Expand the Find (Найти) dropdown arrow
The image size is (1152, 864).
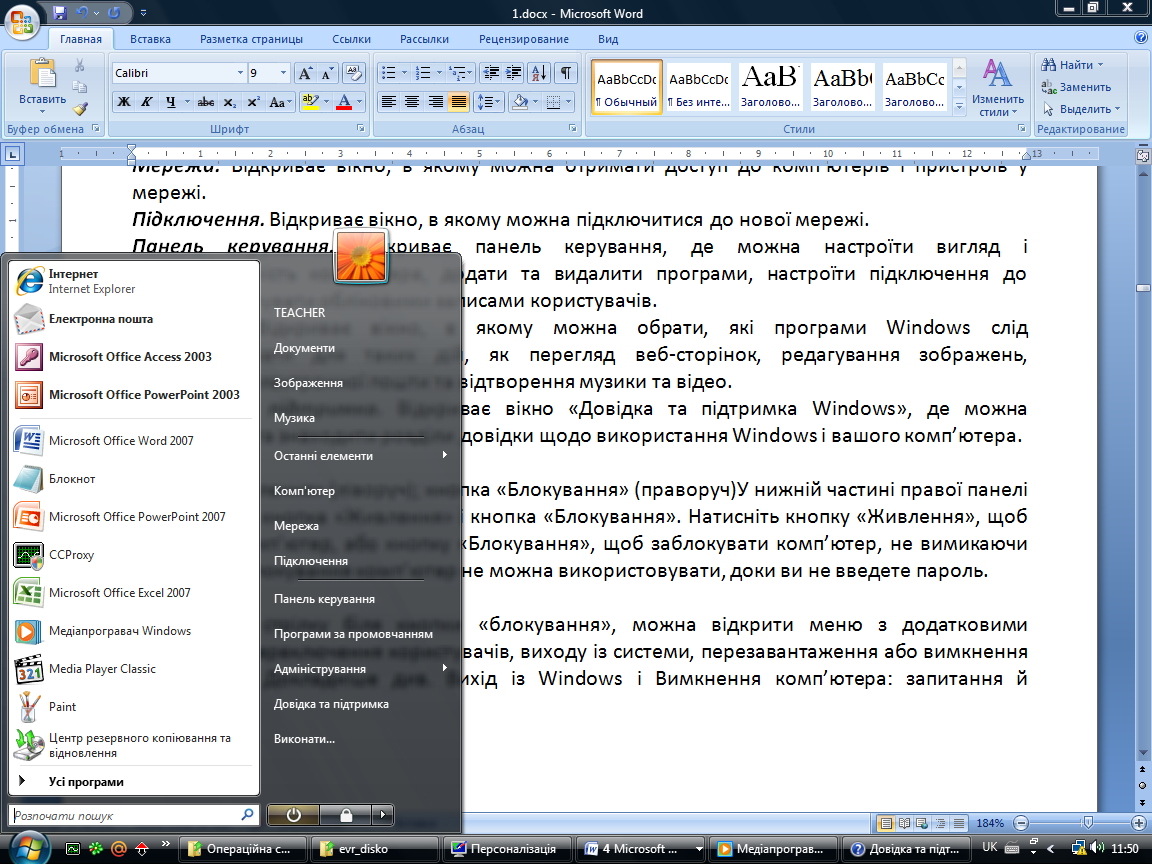tap(1100, 65)
